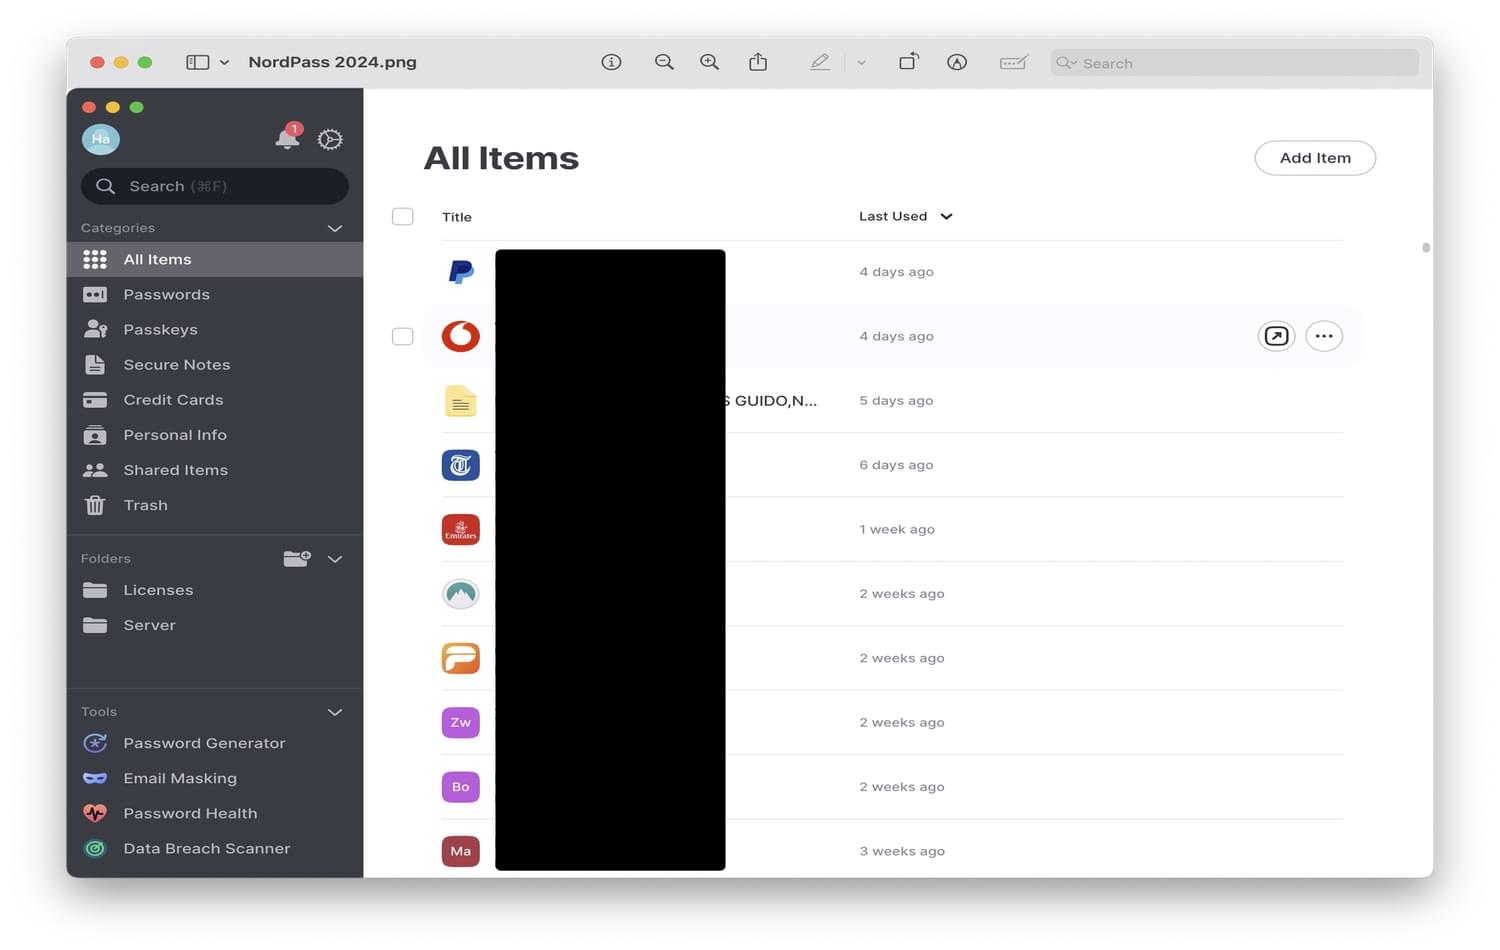The height and width of the screenshot is (950, 1500).
Task: Zoom out in Preview toolbar
Action: [x=664, y=62]
